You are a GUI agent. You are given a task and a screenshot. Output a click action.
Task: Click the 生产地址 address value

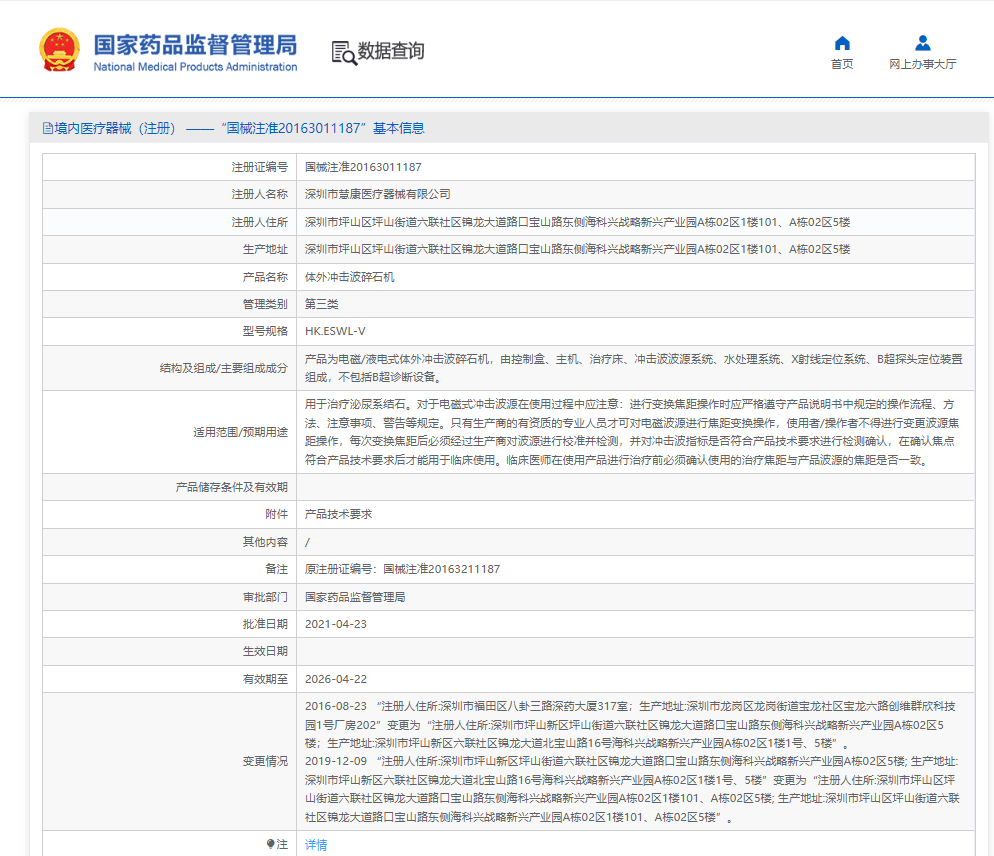(577, 249)
